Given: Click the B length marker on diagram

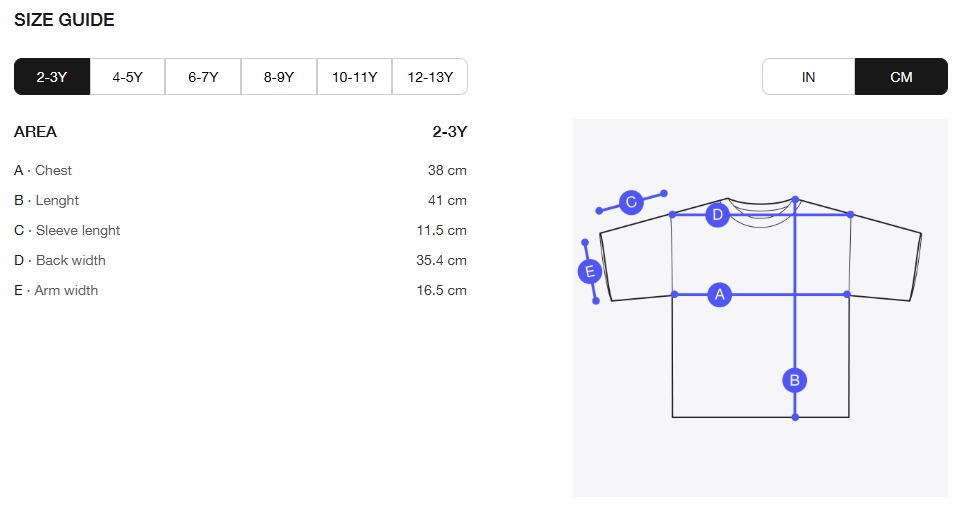Looking at the screenshot, I should point(795,380).
